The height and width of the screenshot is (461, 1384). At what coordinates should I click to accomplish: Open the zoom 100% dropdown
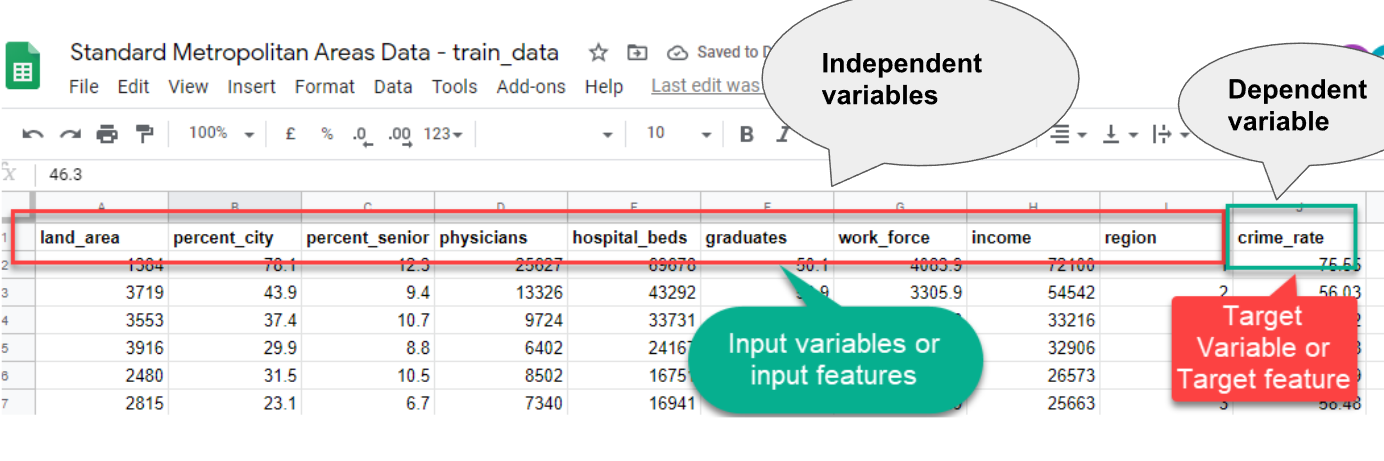(221, 133)
